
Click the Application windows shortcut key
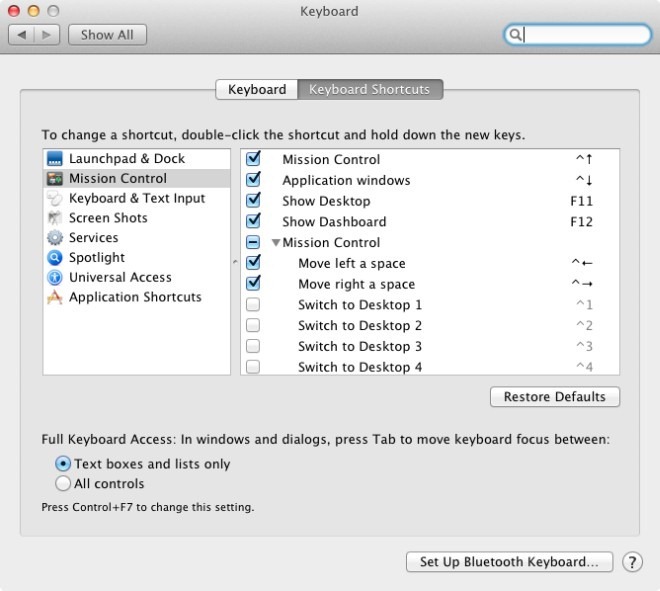tap(584, 180)
